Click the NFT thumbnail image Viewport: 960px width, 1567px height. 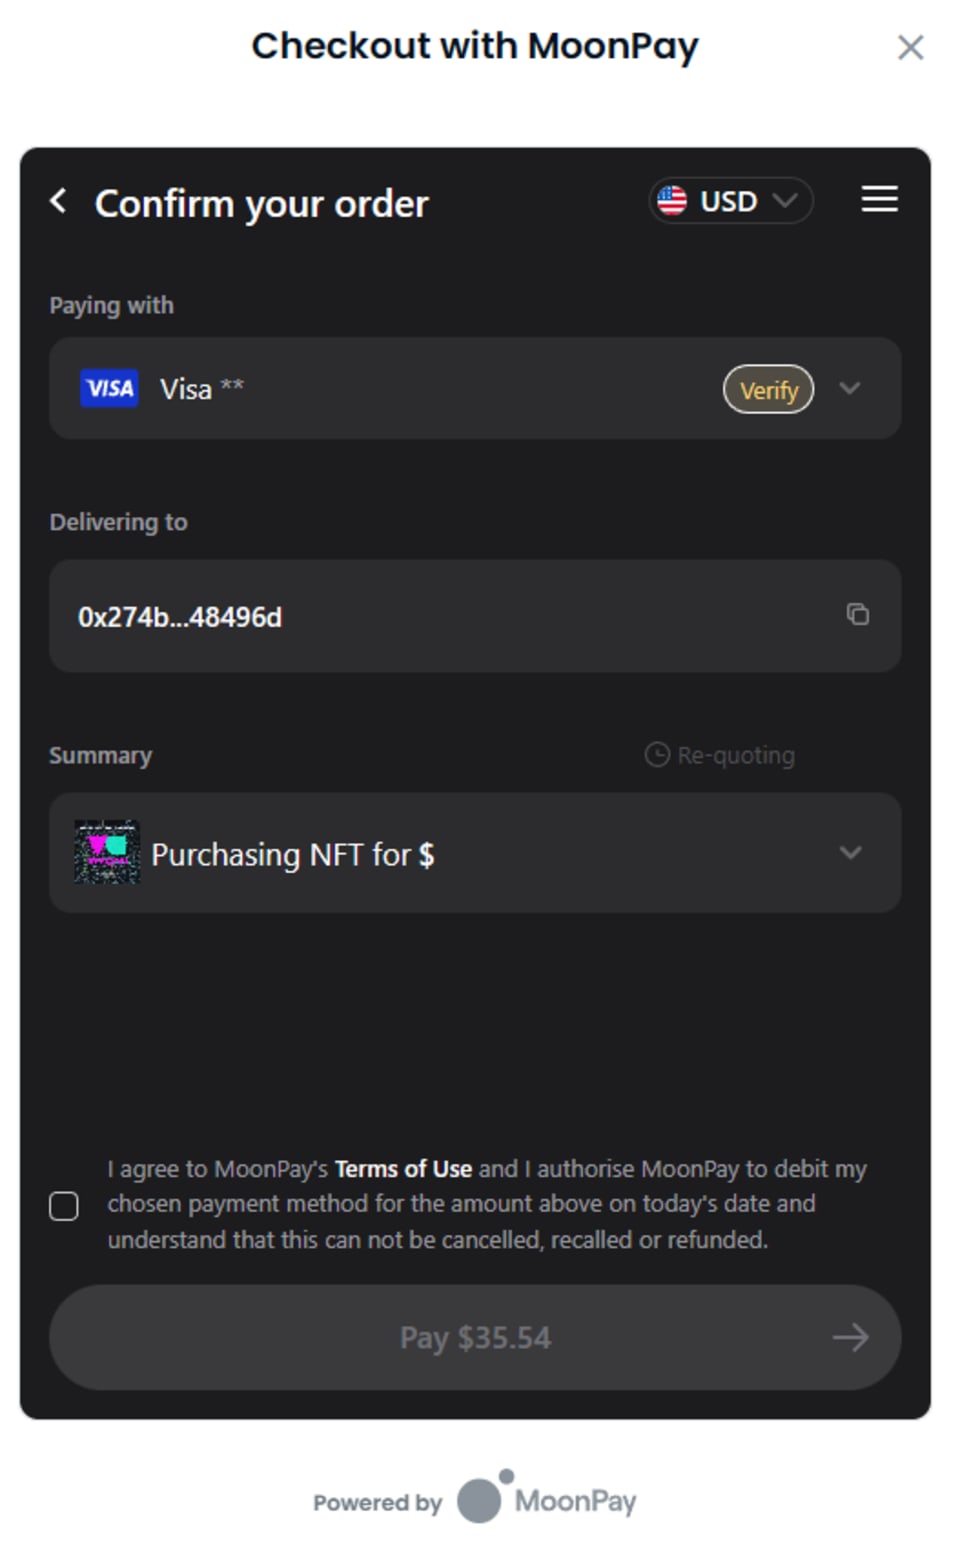[107, 852]
